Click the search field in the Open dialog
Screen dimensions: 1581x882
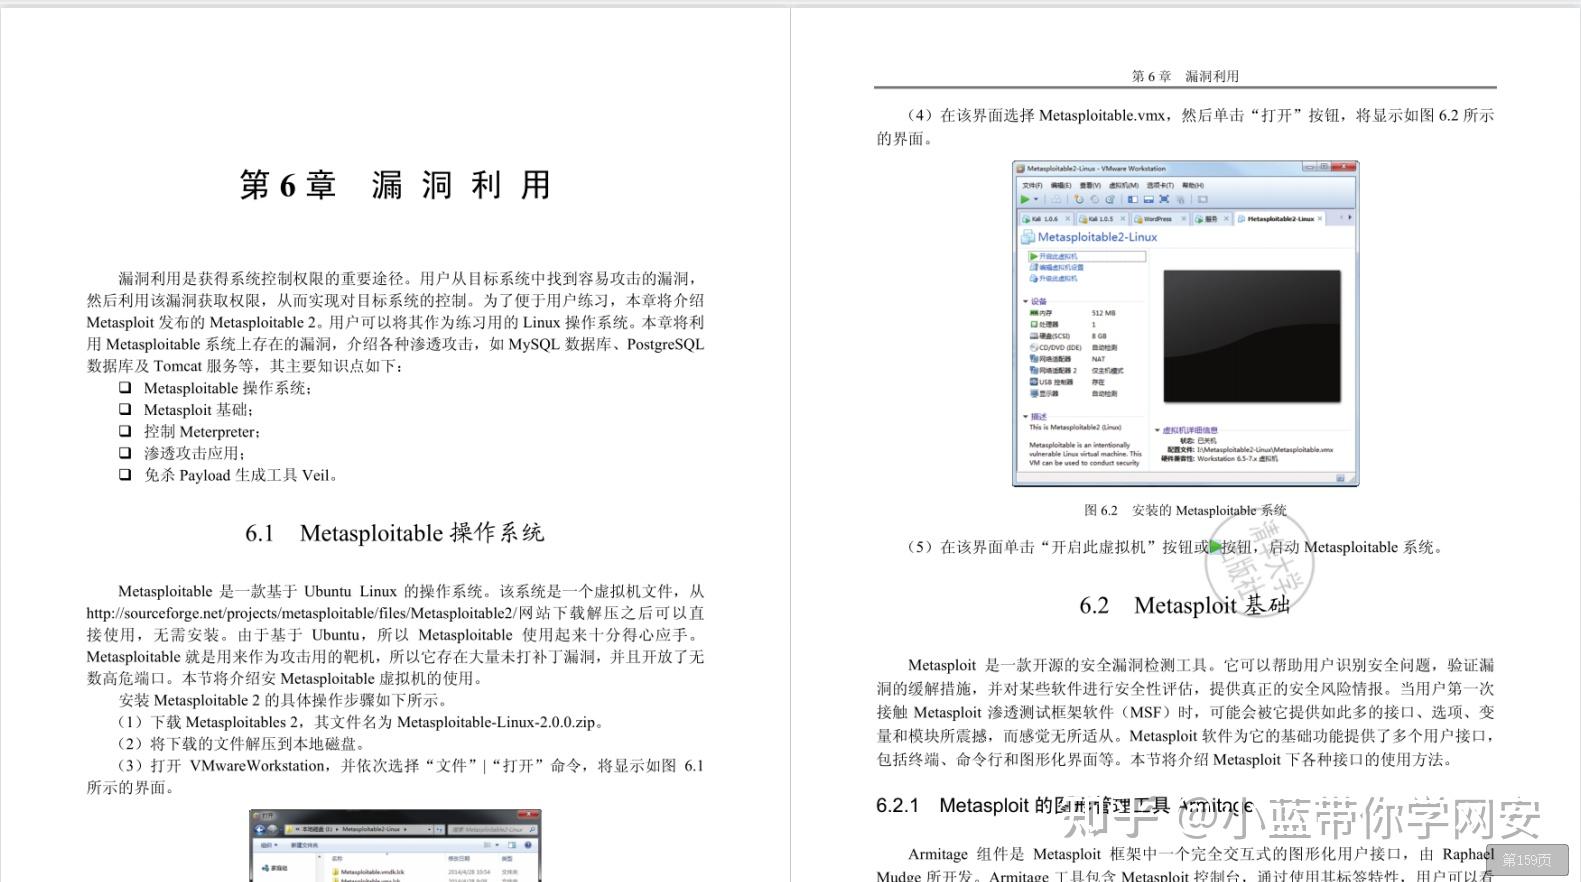[x=490, y=829]
